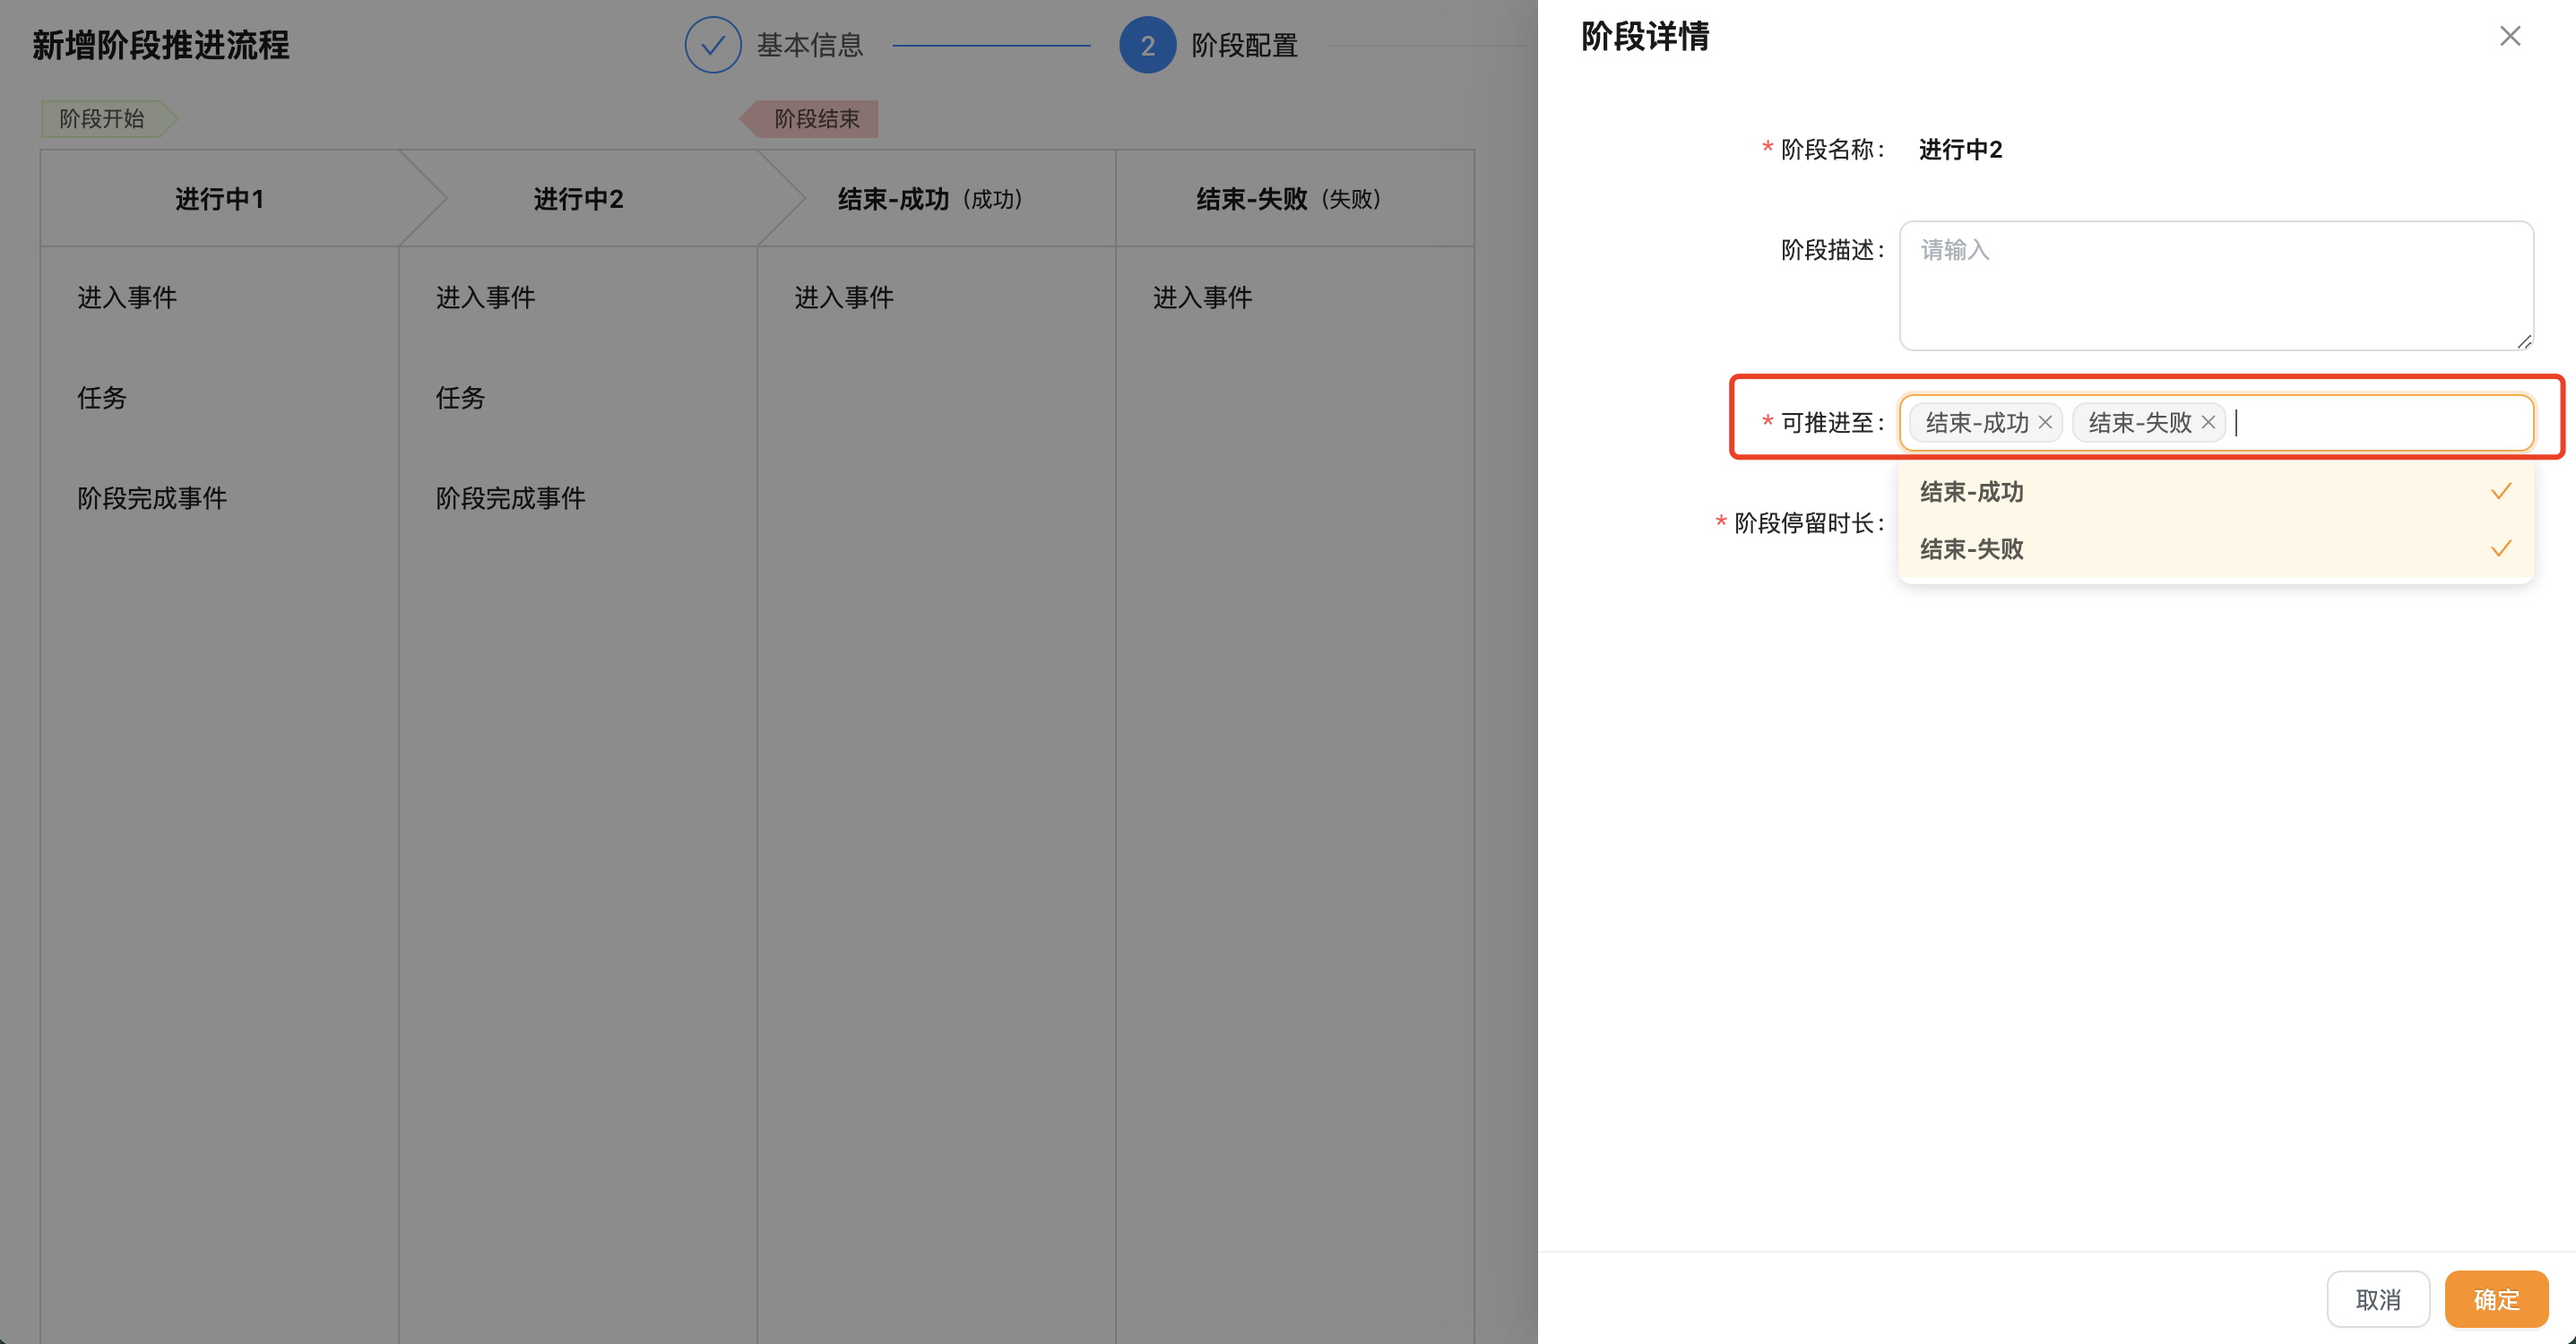Remove the 结束-失败 tag
The height and width of the screenshot is (1344, 2576).
tap(2208, 422)
